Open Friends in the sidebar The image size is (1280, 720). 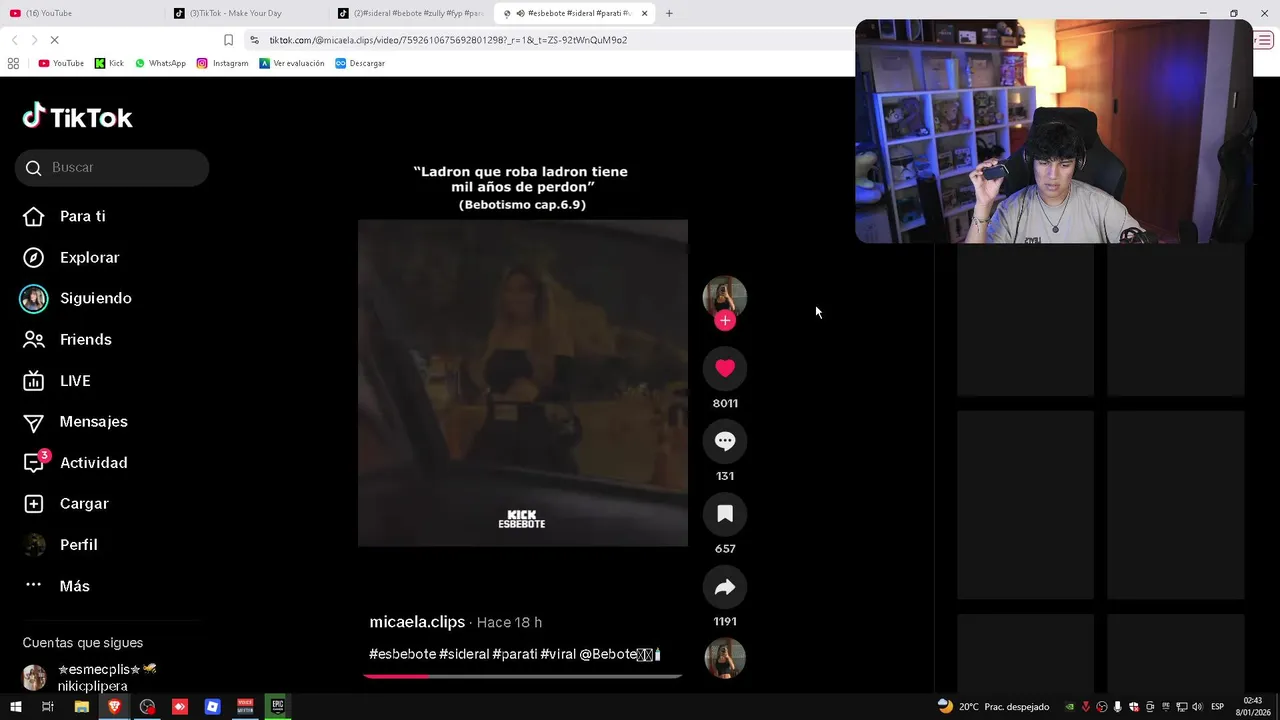(x=85, y=339)
